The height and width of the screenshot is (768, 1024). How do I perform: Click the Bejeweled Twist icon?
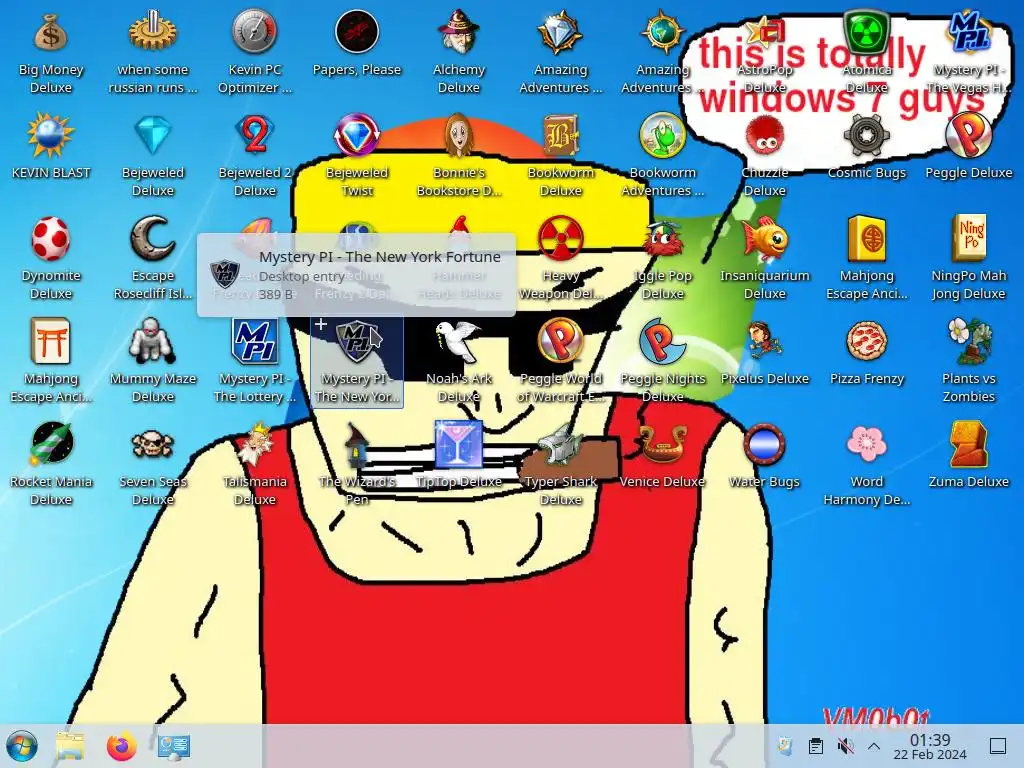click(x=357, y=135)
